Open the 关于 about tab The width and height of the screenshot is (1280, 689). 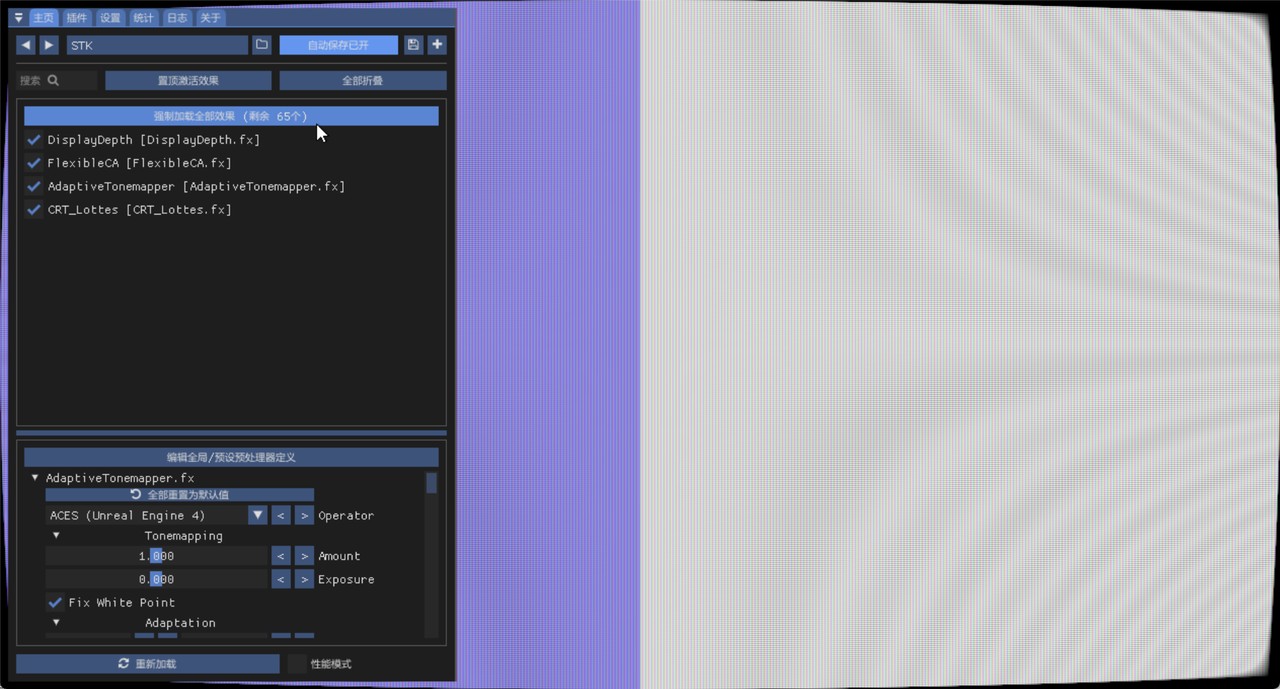210,18
